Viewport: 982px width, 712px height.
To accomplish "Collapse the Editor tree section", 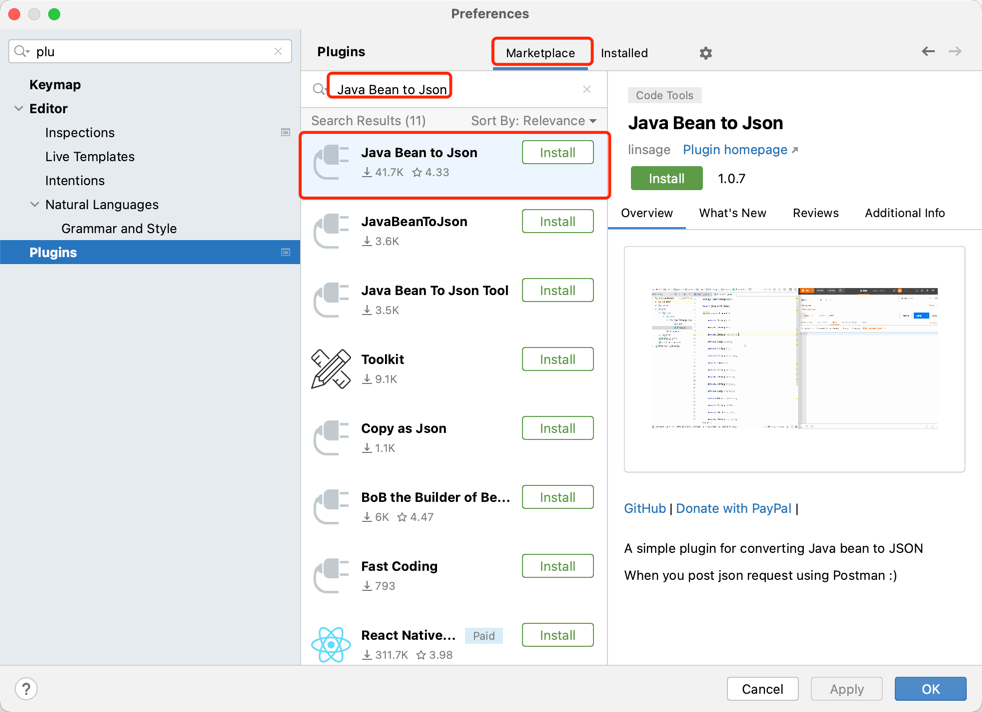I will coord(19,109).
